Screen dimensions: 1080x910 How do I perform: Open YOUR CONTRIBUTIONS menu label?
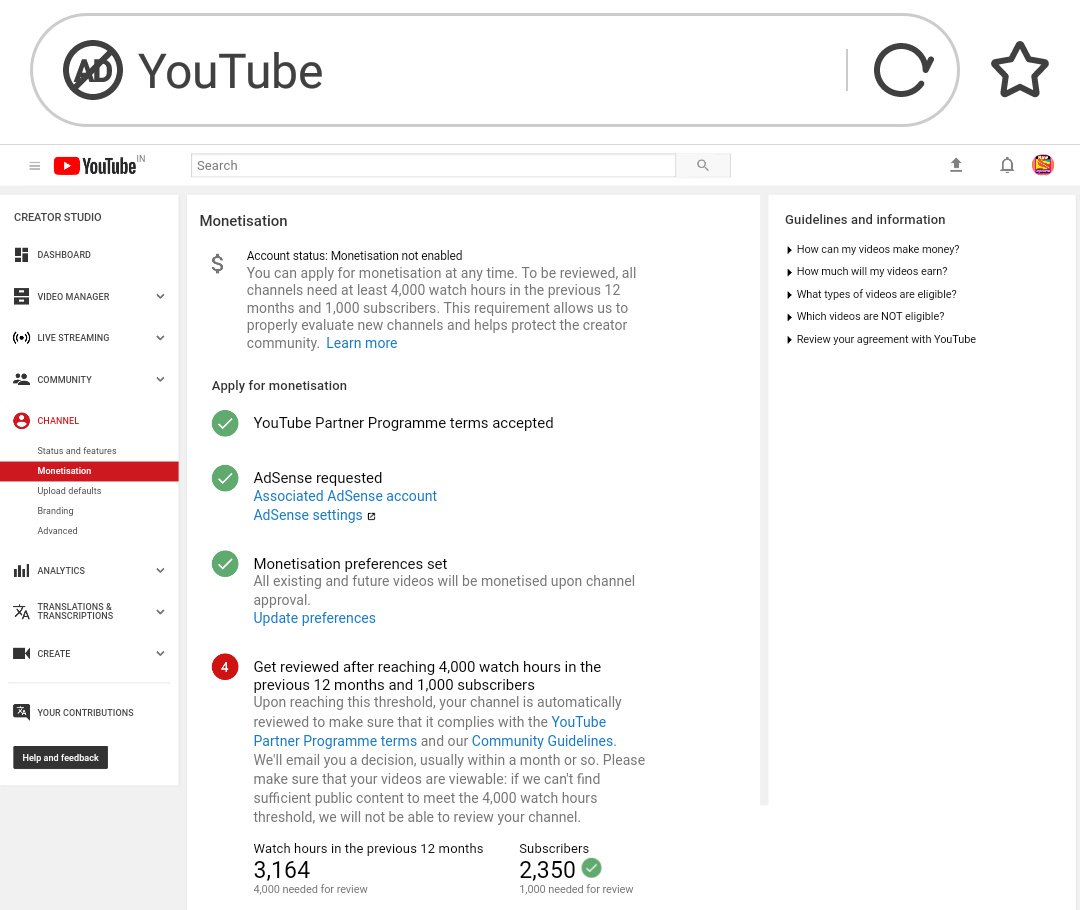85,712
